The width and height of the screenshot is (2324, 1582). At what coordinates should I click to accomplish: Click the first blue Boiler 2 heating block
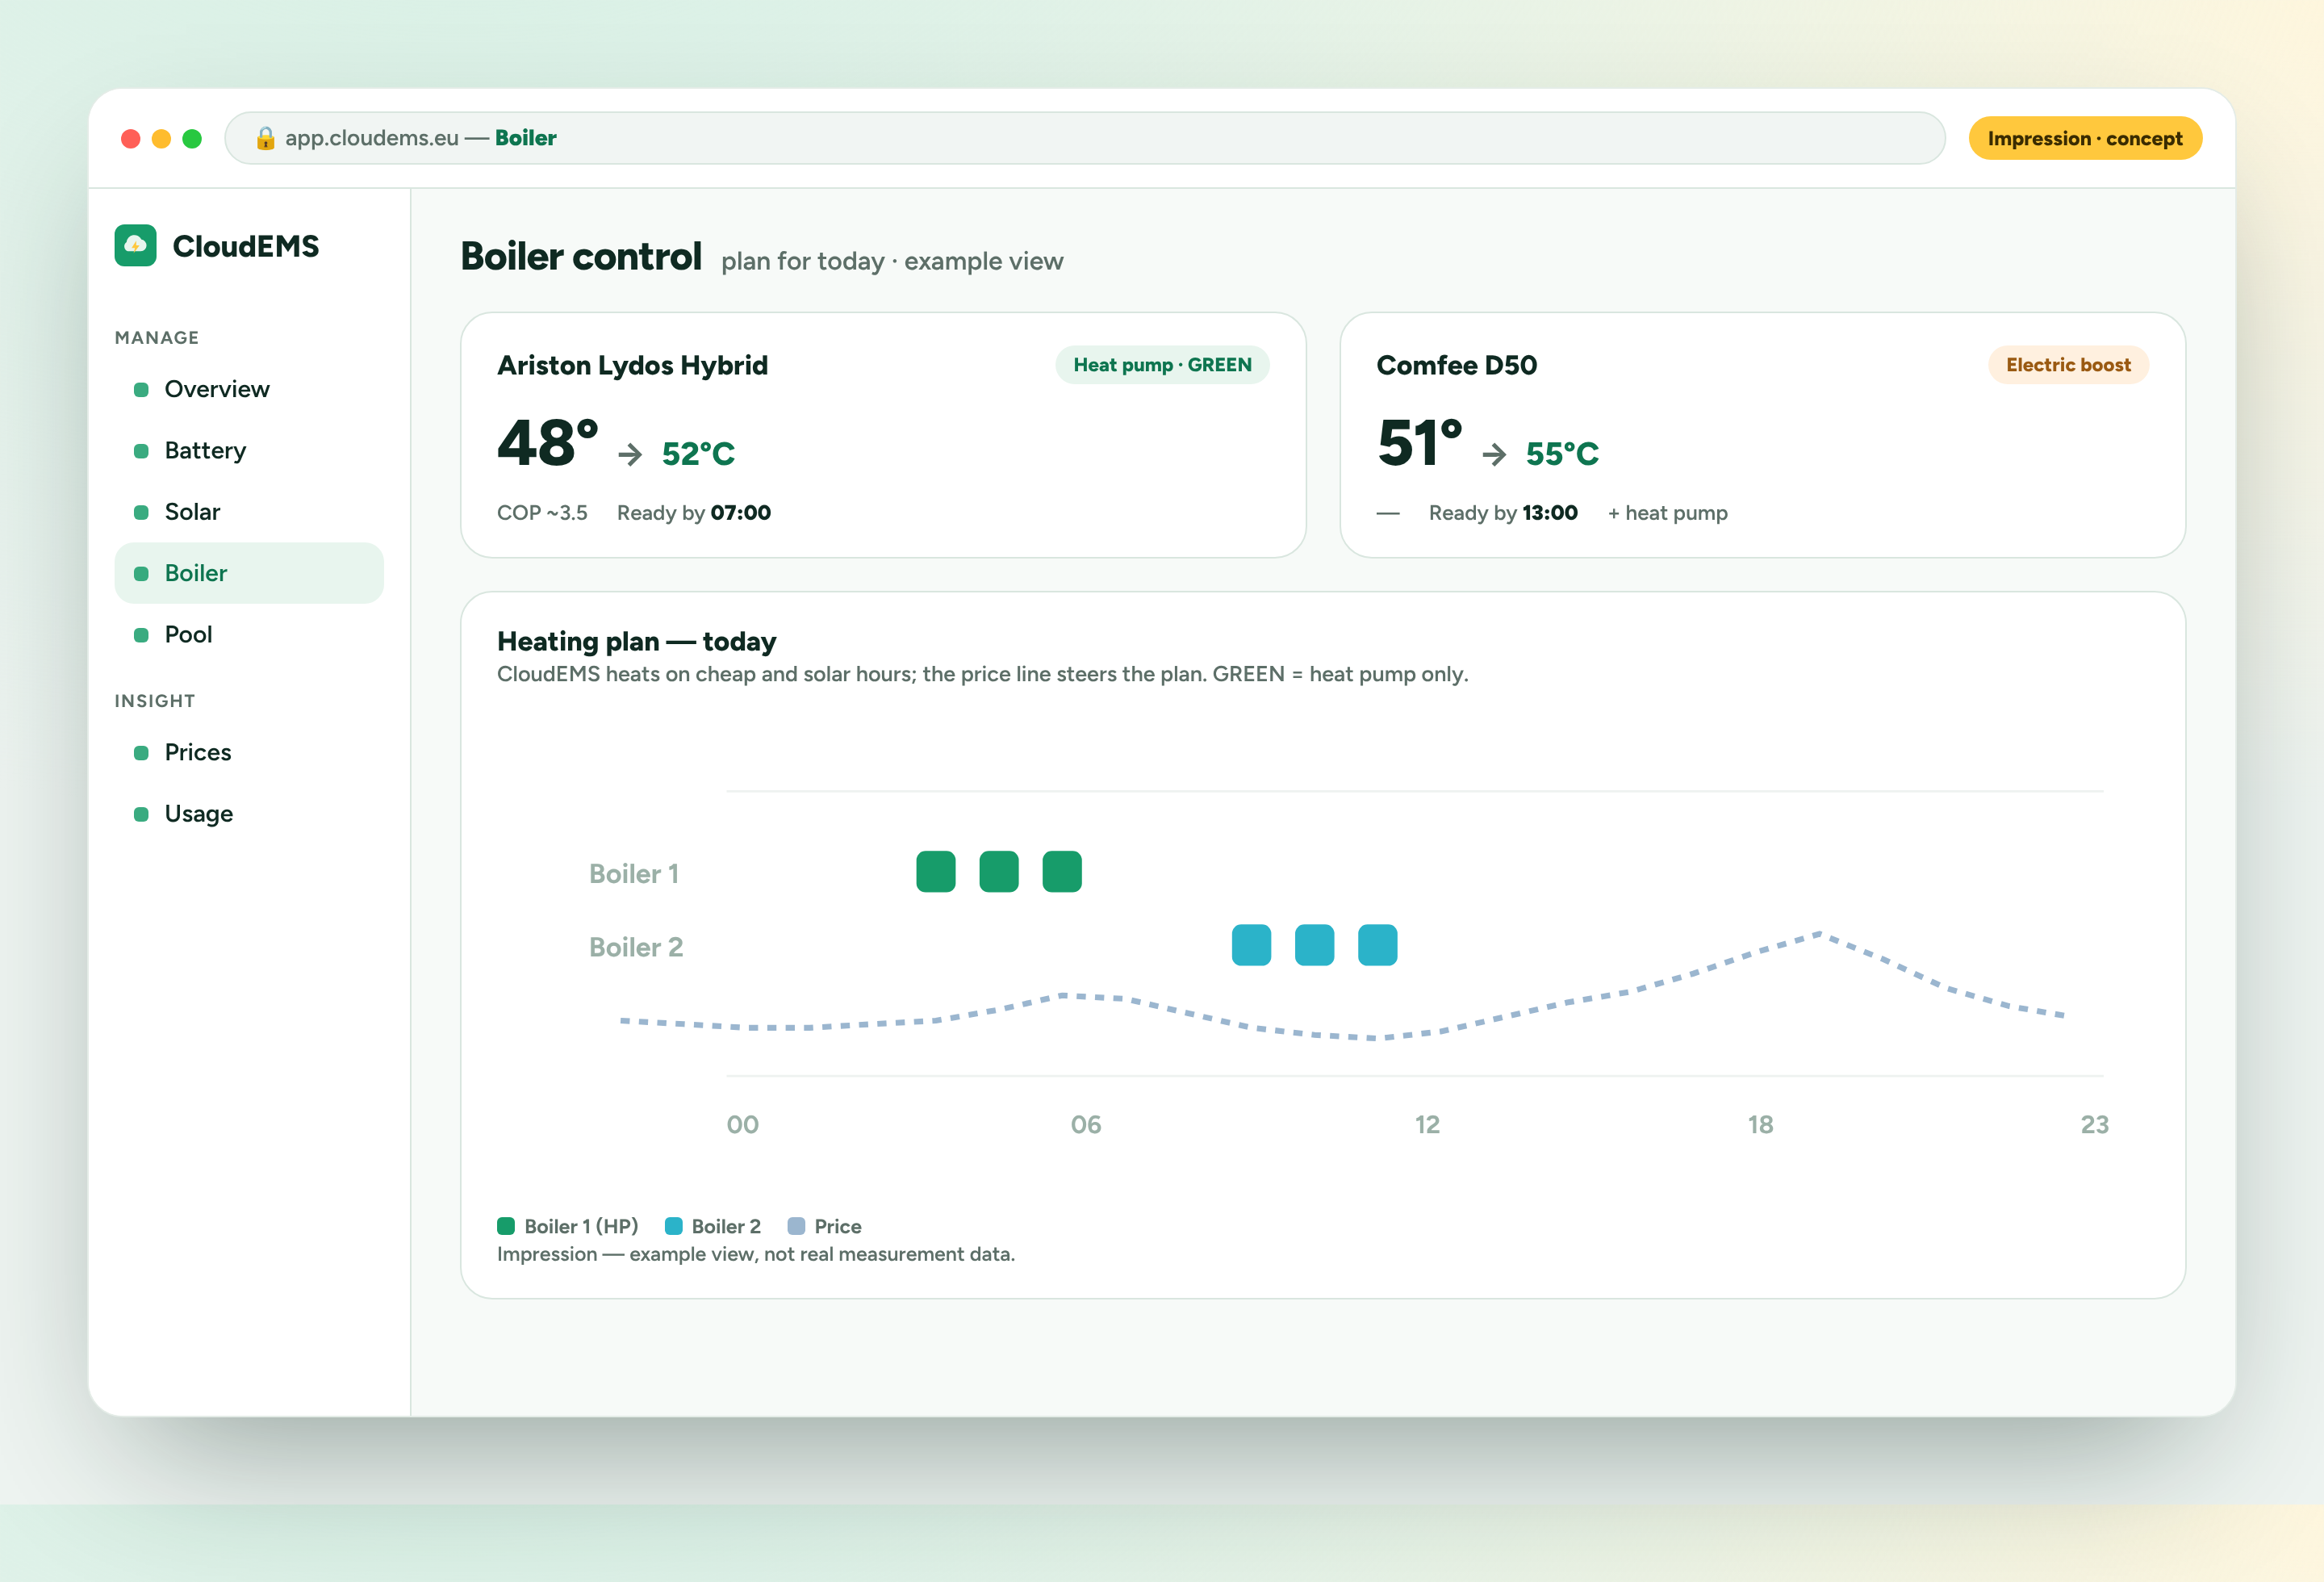pos(1251,945)
